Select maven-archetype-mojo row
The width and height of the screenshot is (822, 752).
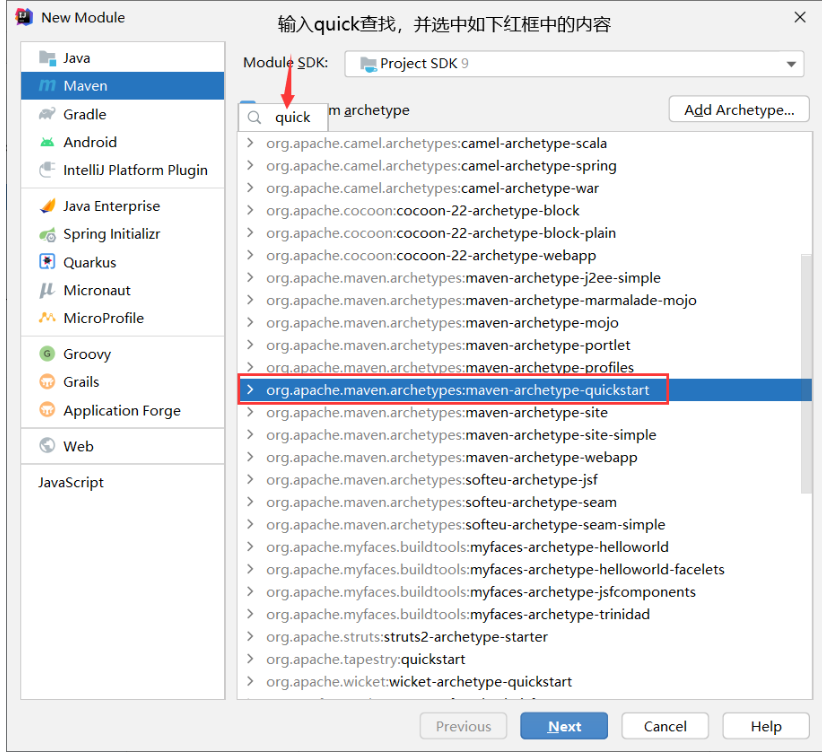(x=524, y=323)
